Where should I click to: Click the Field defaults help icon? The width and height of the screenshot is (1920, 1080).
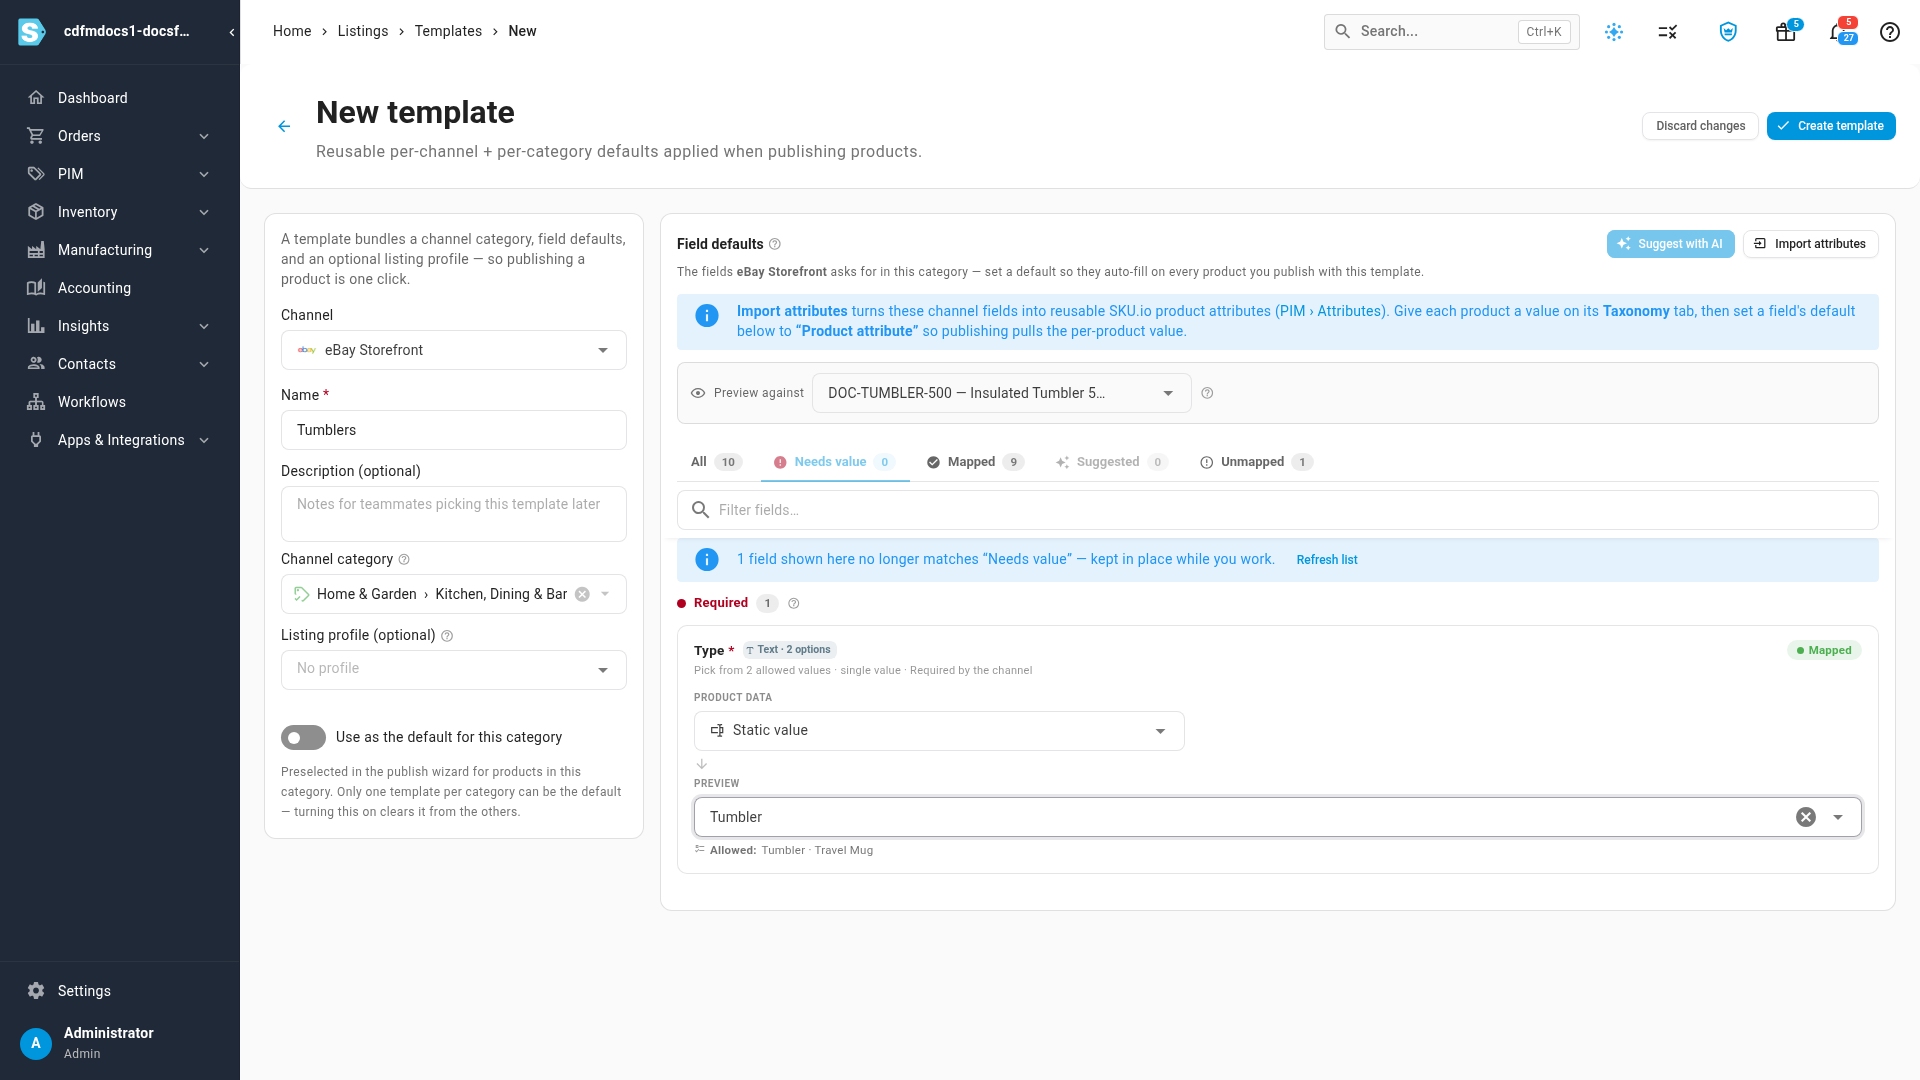coord(775,244)
